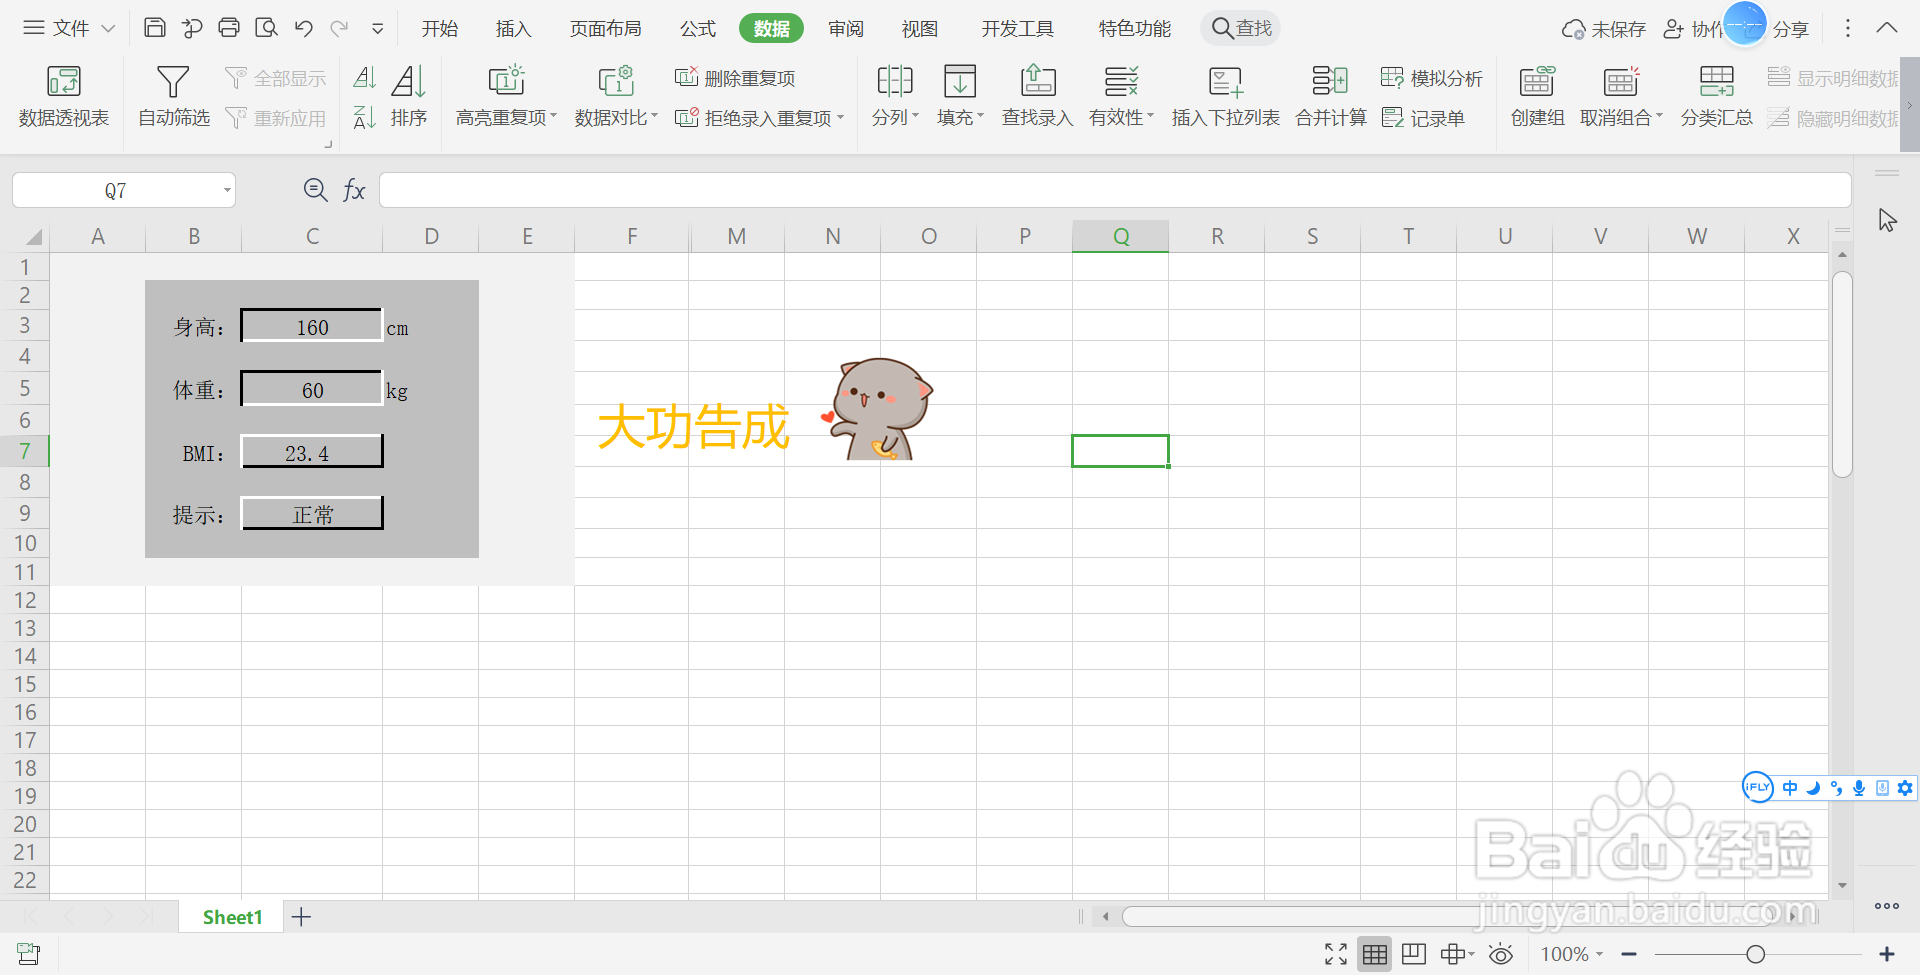Viewport: 1920px width, 975px height.
Task: Click the 未保存 cloud status button
Action: pos(1604,29)
